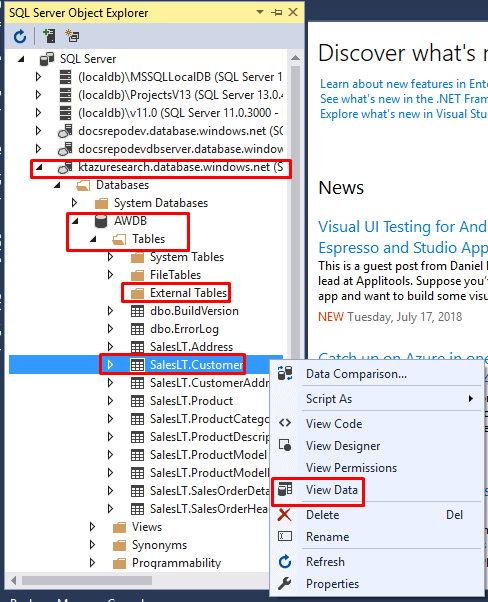Open the Object Explorer window options arrow

click(260, 12)
